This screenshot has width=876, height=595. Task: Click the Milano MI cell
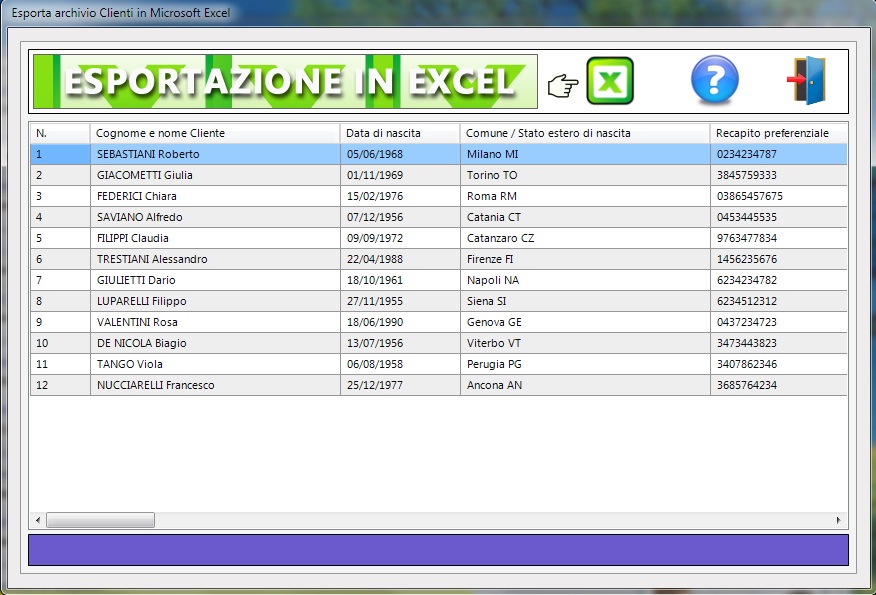[585, 154]
